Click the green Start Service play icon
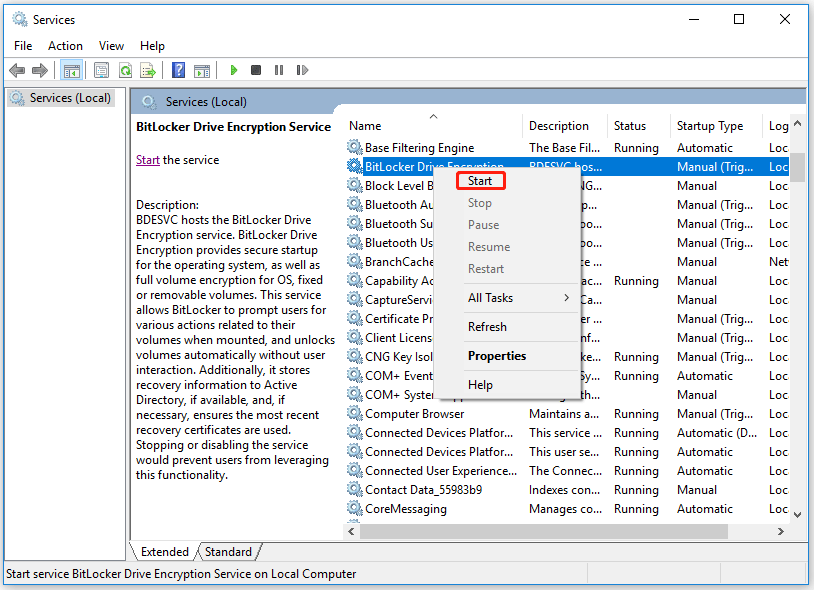The width and height of the screenshot is (814, 590). tap(234, 70)
